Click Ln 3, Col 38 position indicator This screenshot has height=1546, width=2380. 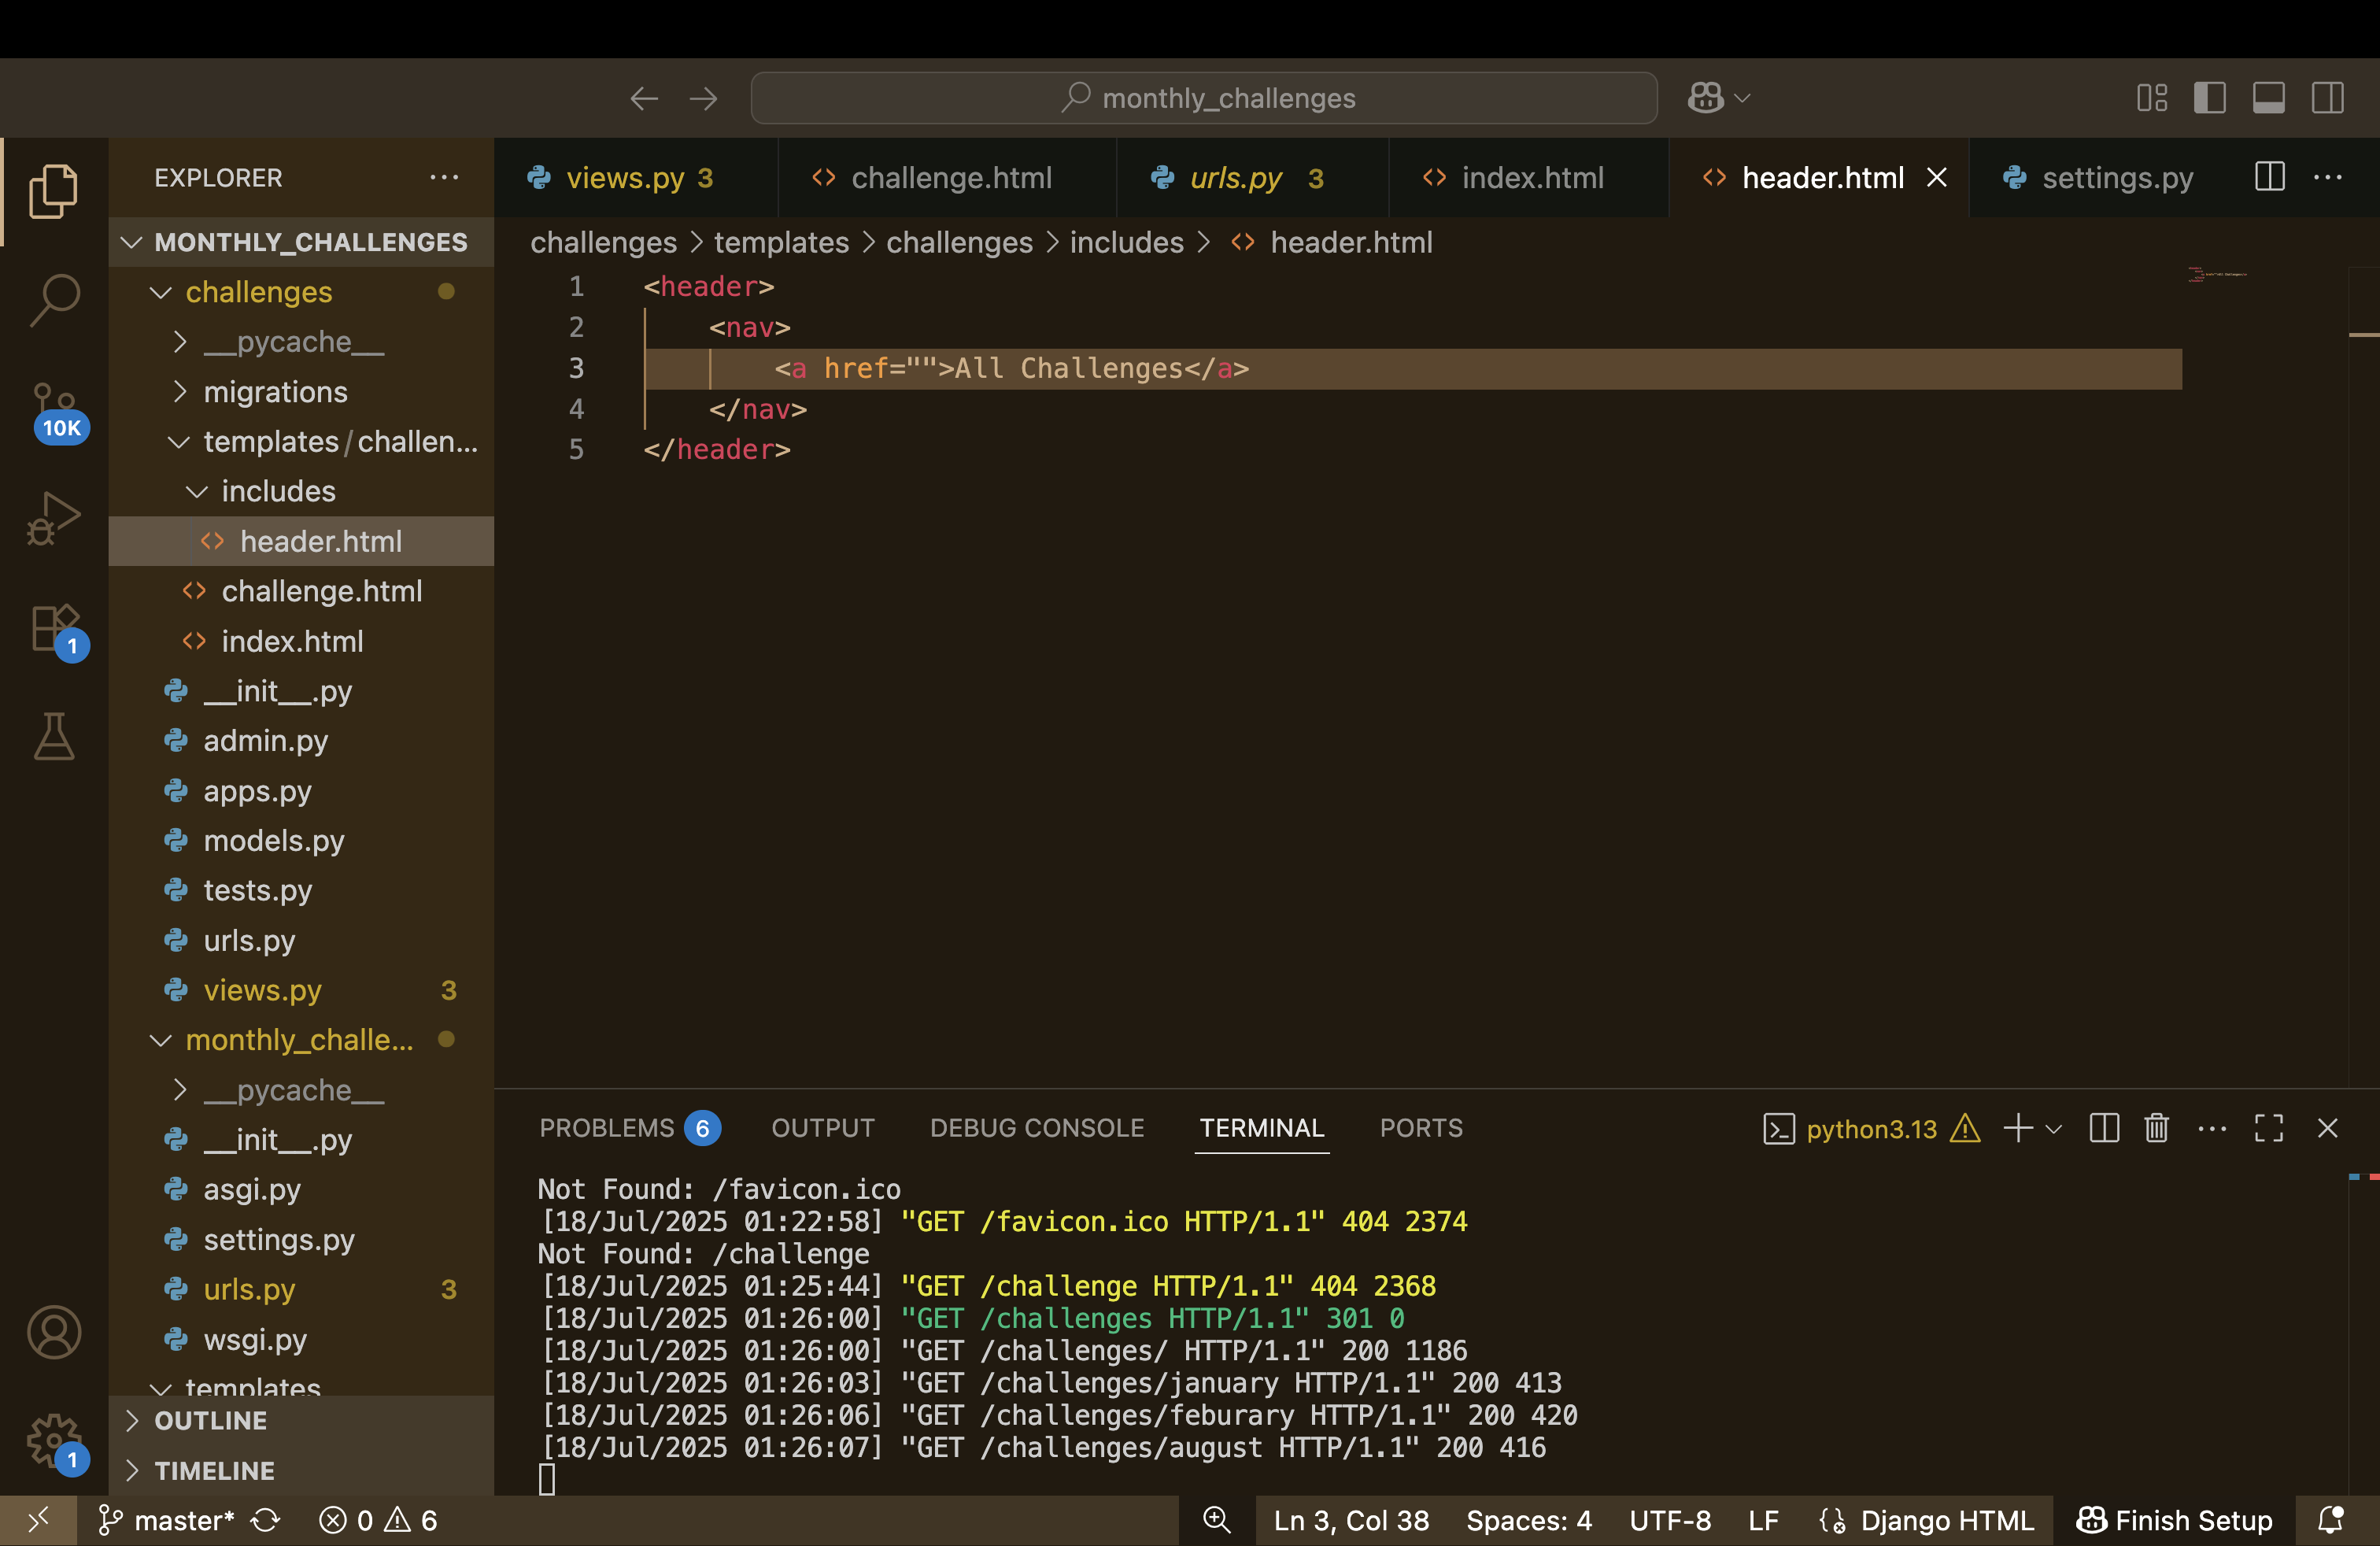pyautogui.click(x=1351, y=1520)
